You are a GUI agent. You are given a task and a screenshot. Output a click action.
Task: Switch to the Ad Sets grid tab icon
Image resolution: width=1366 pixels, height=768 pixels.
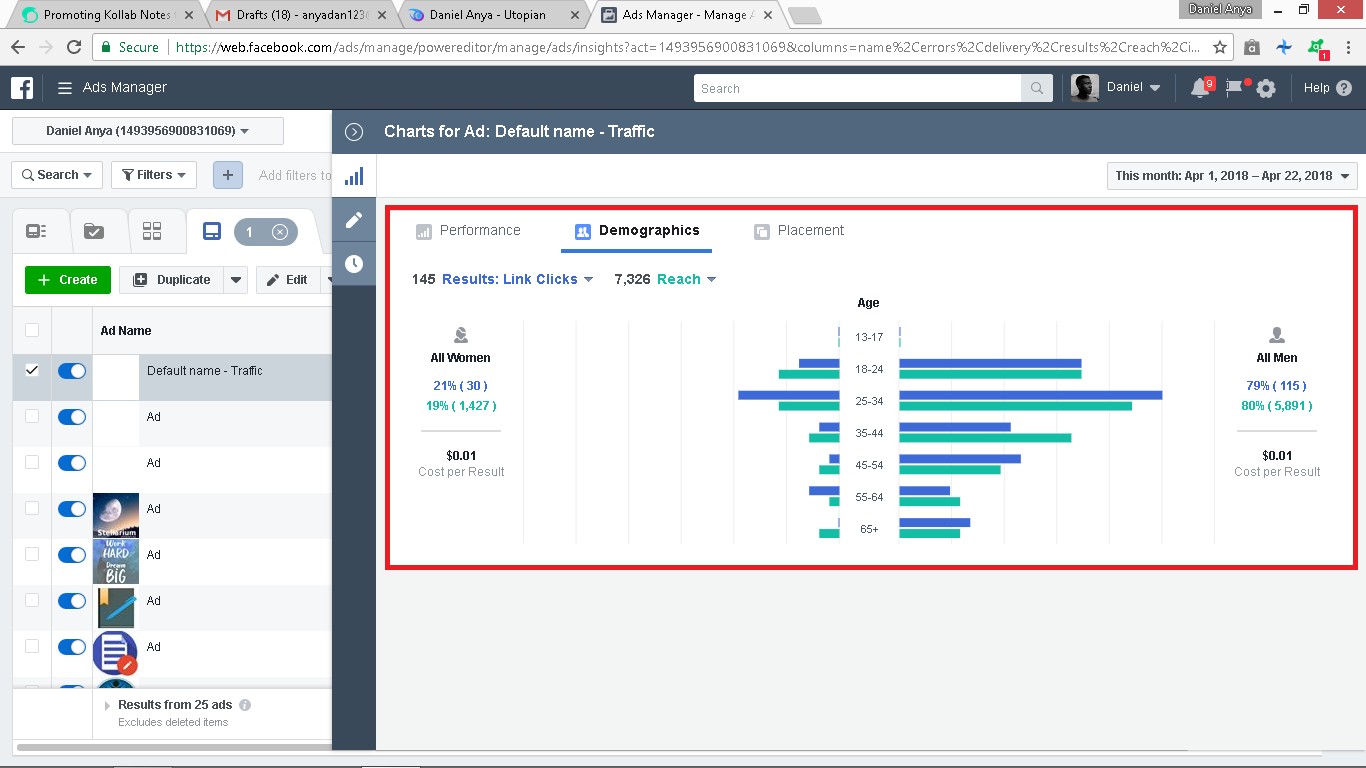152,231
